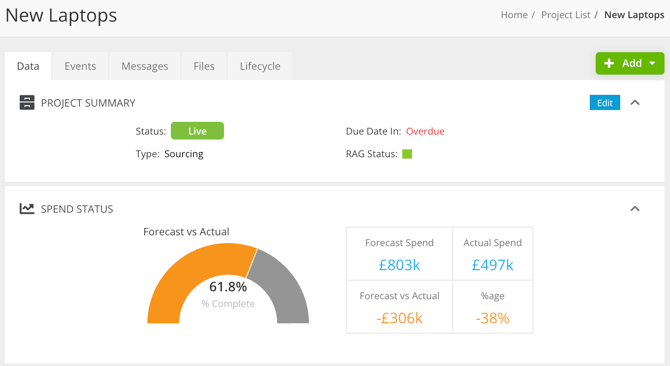
Task: Click the Spend Status chart icon
Action: (27, 208)
